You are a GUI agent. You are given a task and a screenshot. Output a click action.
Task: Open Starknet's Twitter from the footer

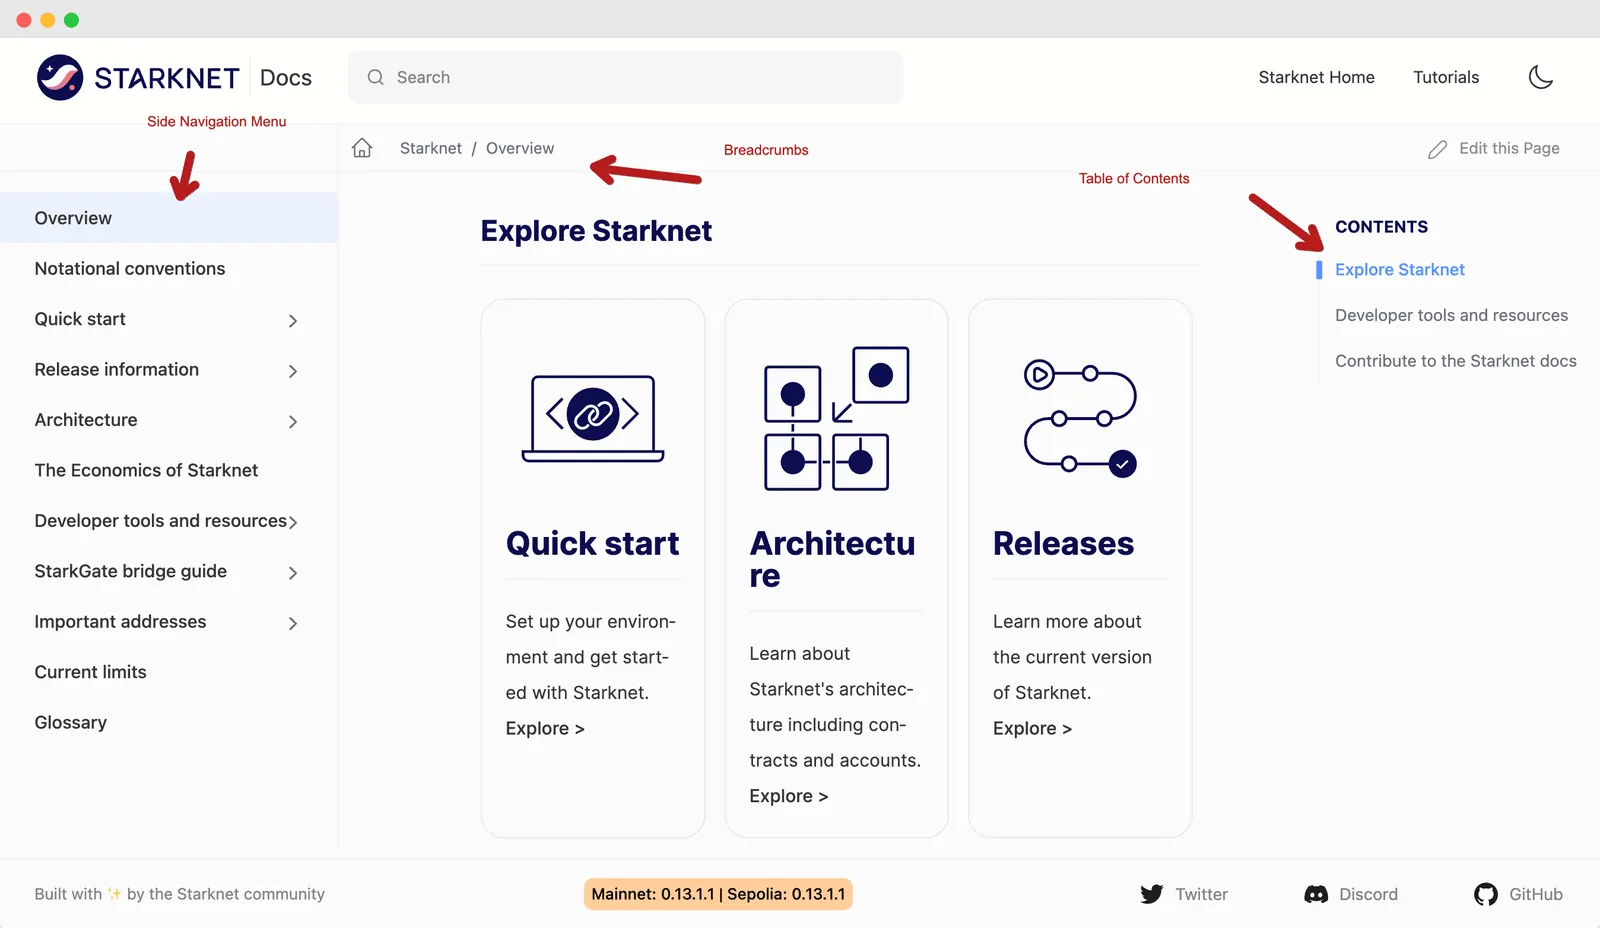1152,894
